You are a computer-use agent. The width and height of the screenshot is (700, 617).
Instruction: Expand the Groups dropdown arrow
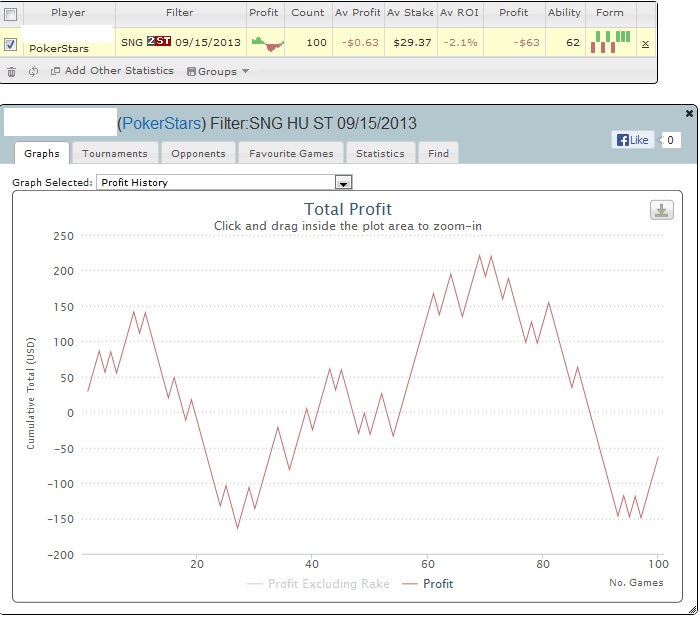[246, 71]
